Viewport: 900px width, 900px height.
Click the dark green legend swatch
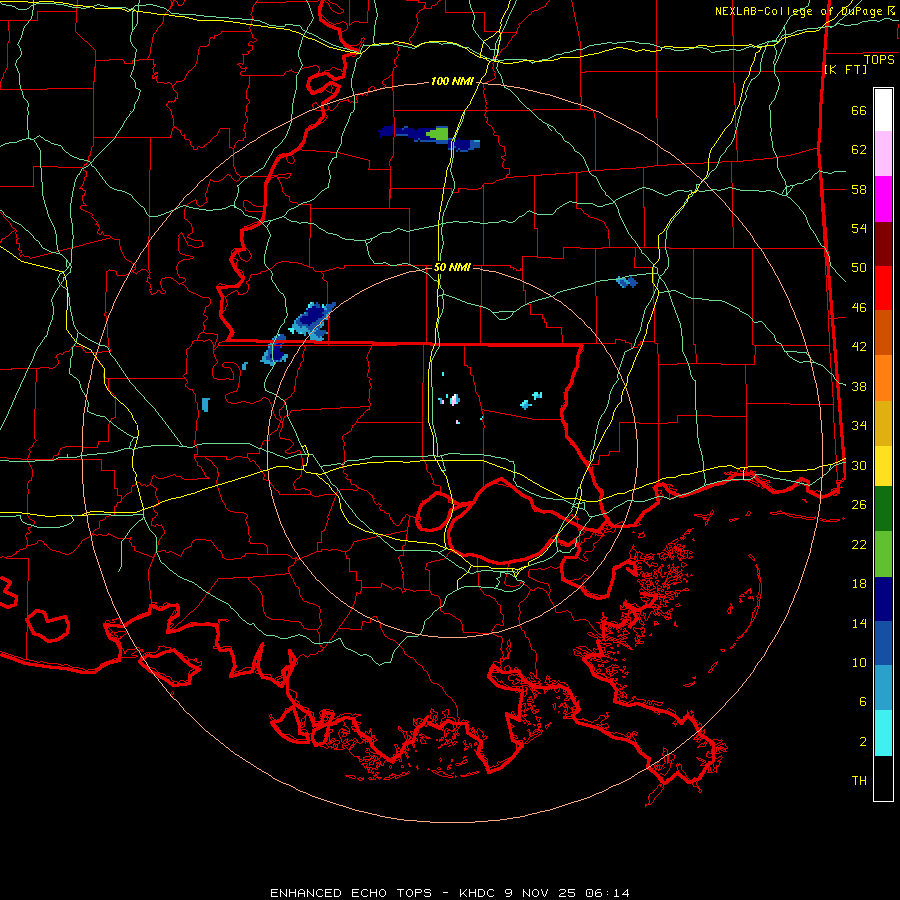(x=883, y=509)
